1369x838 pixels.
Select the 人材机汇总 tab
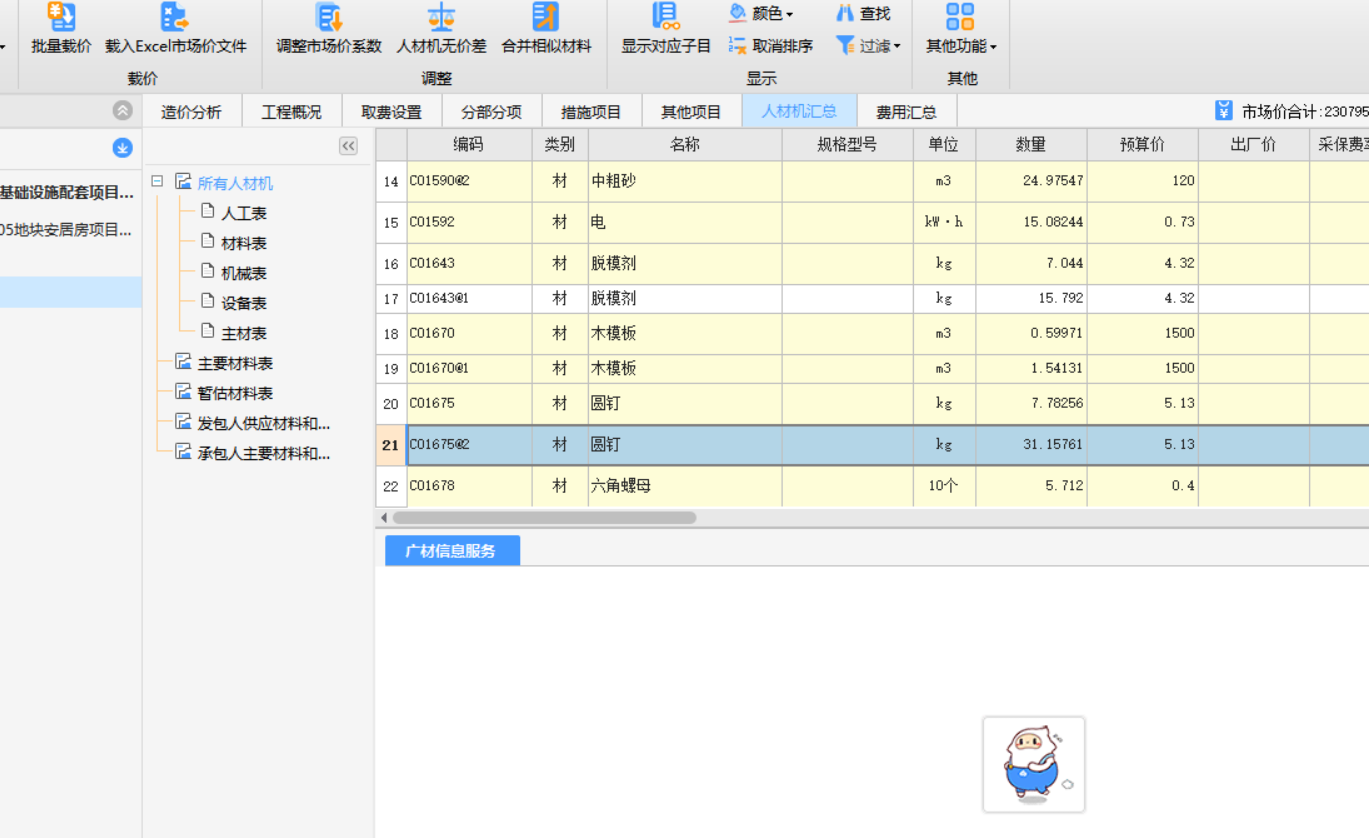799,111
